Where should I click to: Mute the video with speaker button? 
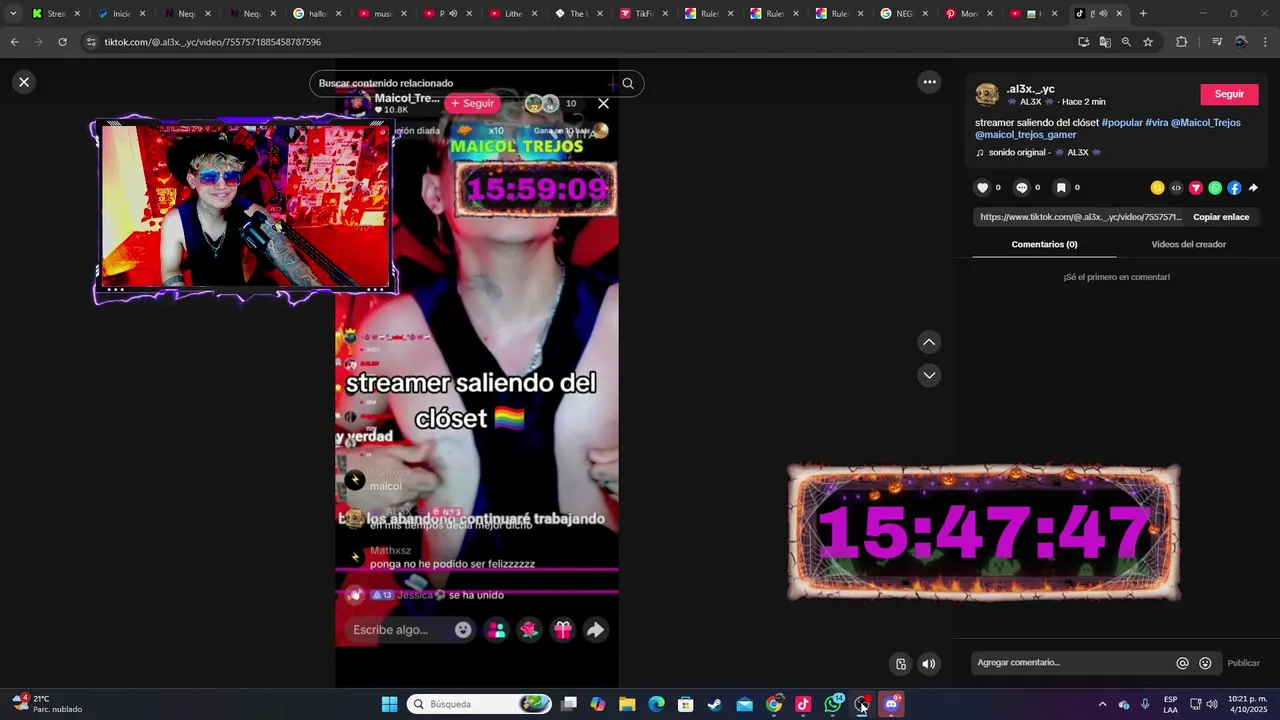[x=929, y=664]
